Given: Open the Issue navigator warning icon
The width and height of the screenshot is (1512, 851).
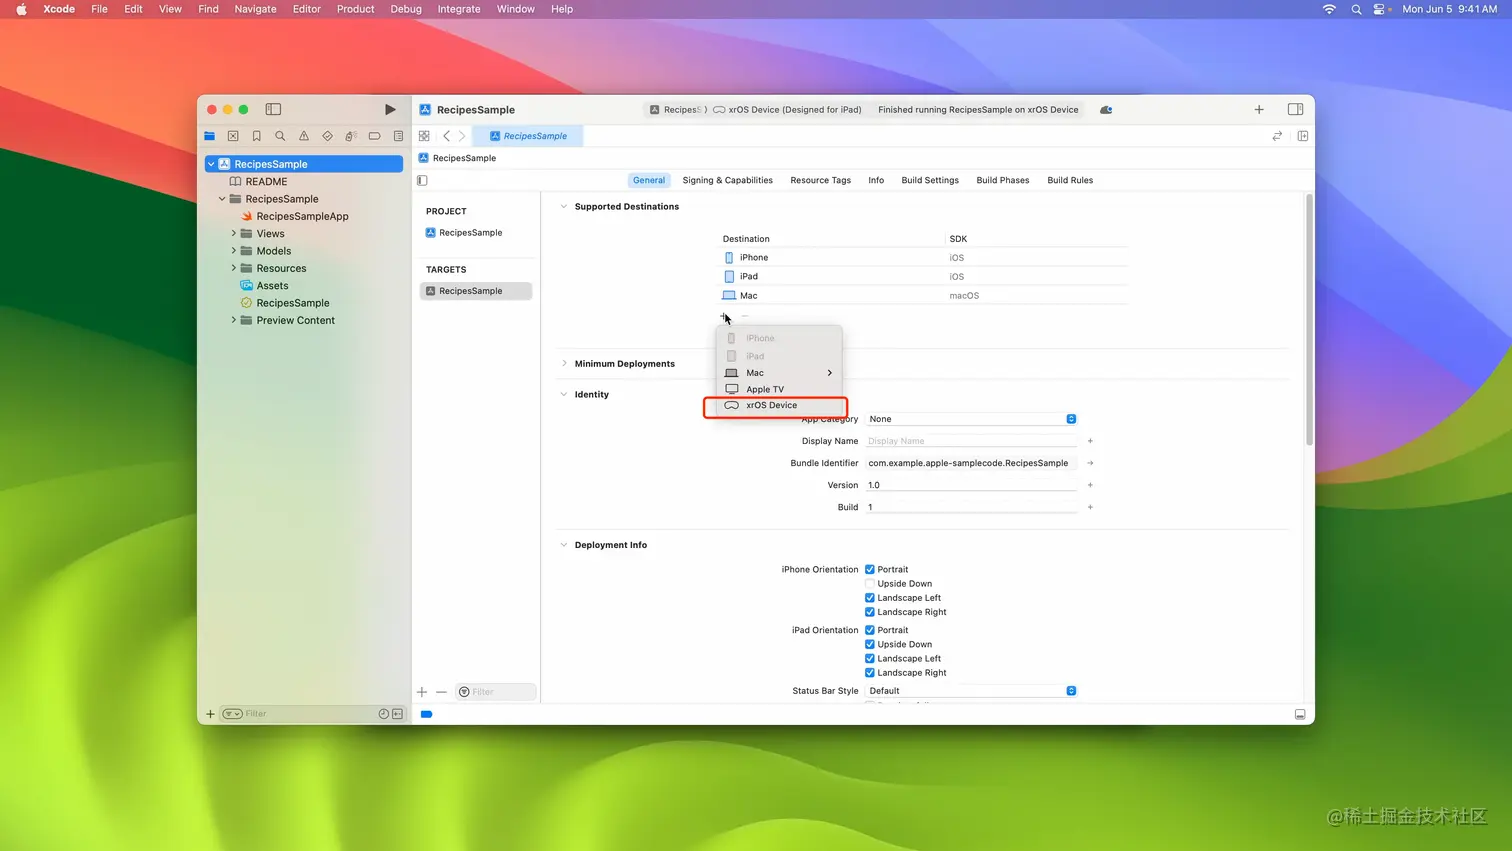Looking at the screenshot, I should click(304, 136).
